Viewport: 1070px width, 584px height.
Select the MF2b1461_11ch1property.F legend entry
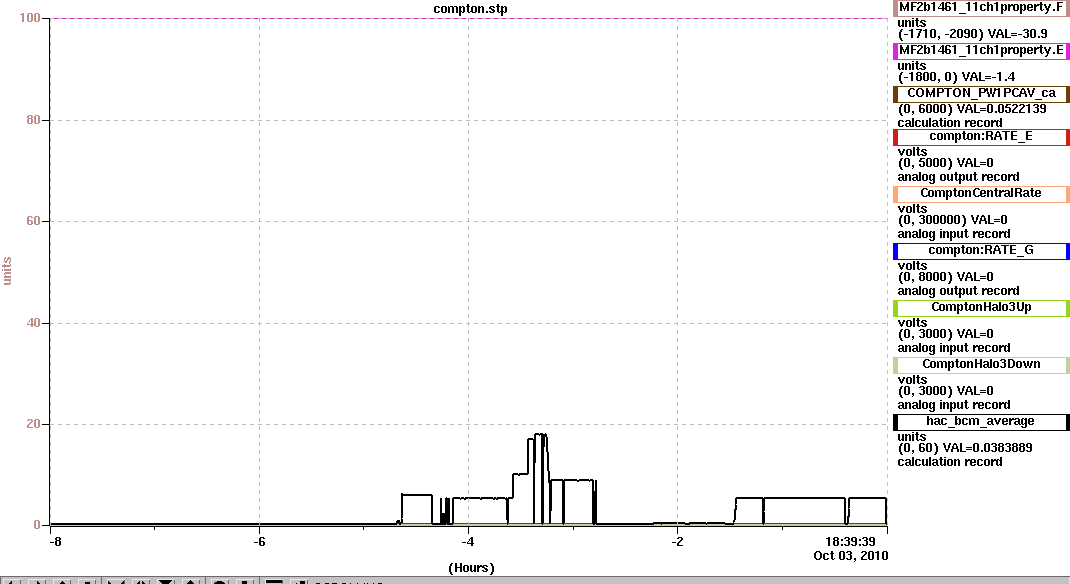[x=981, y=8]
